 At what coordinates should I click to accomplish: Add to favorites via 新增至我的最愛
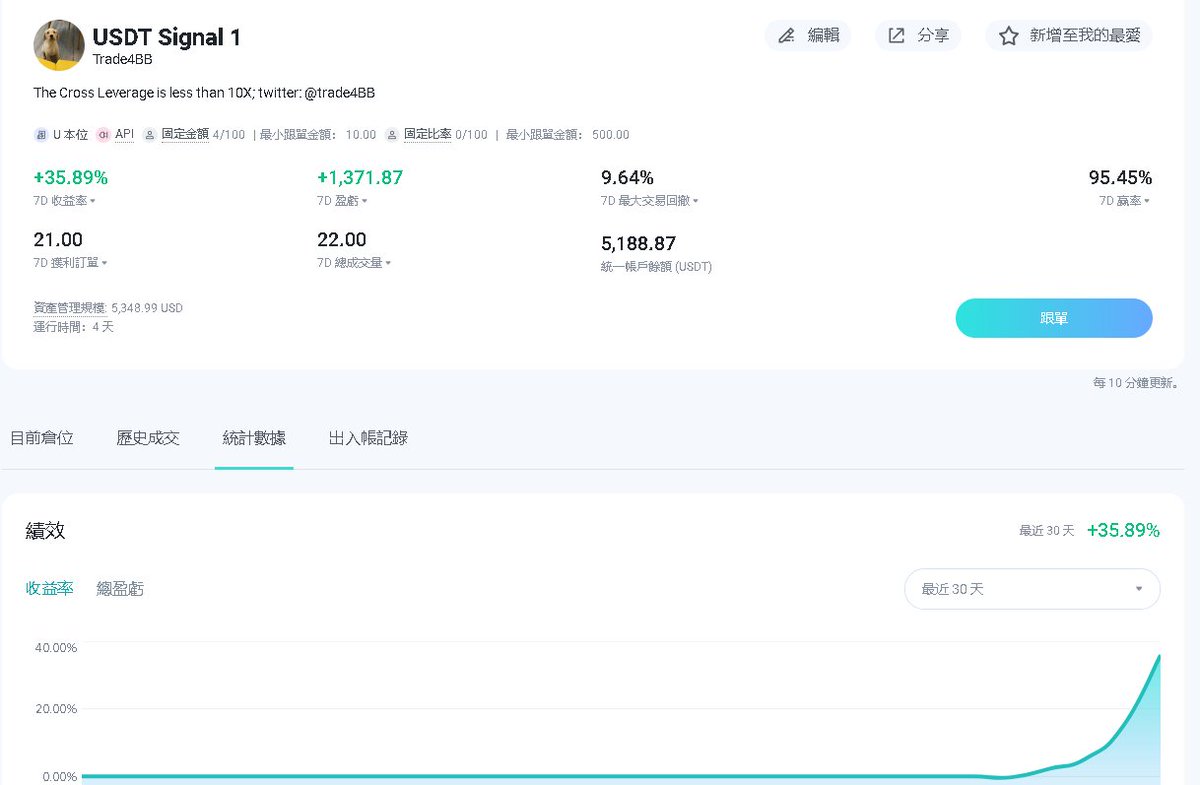(x=1069, y=35)
